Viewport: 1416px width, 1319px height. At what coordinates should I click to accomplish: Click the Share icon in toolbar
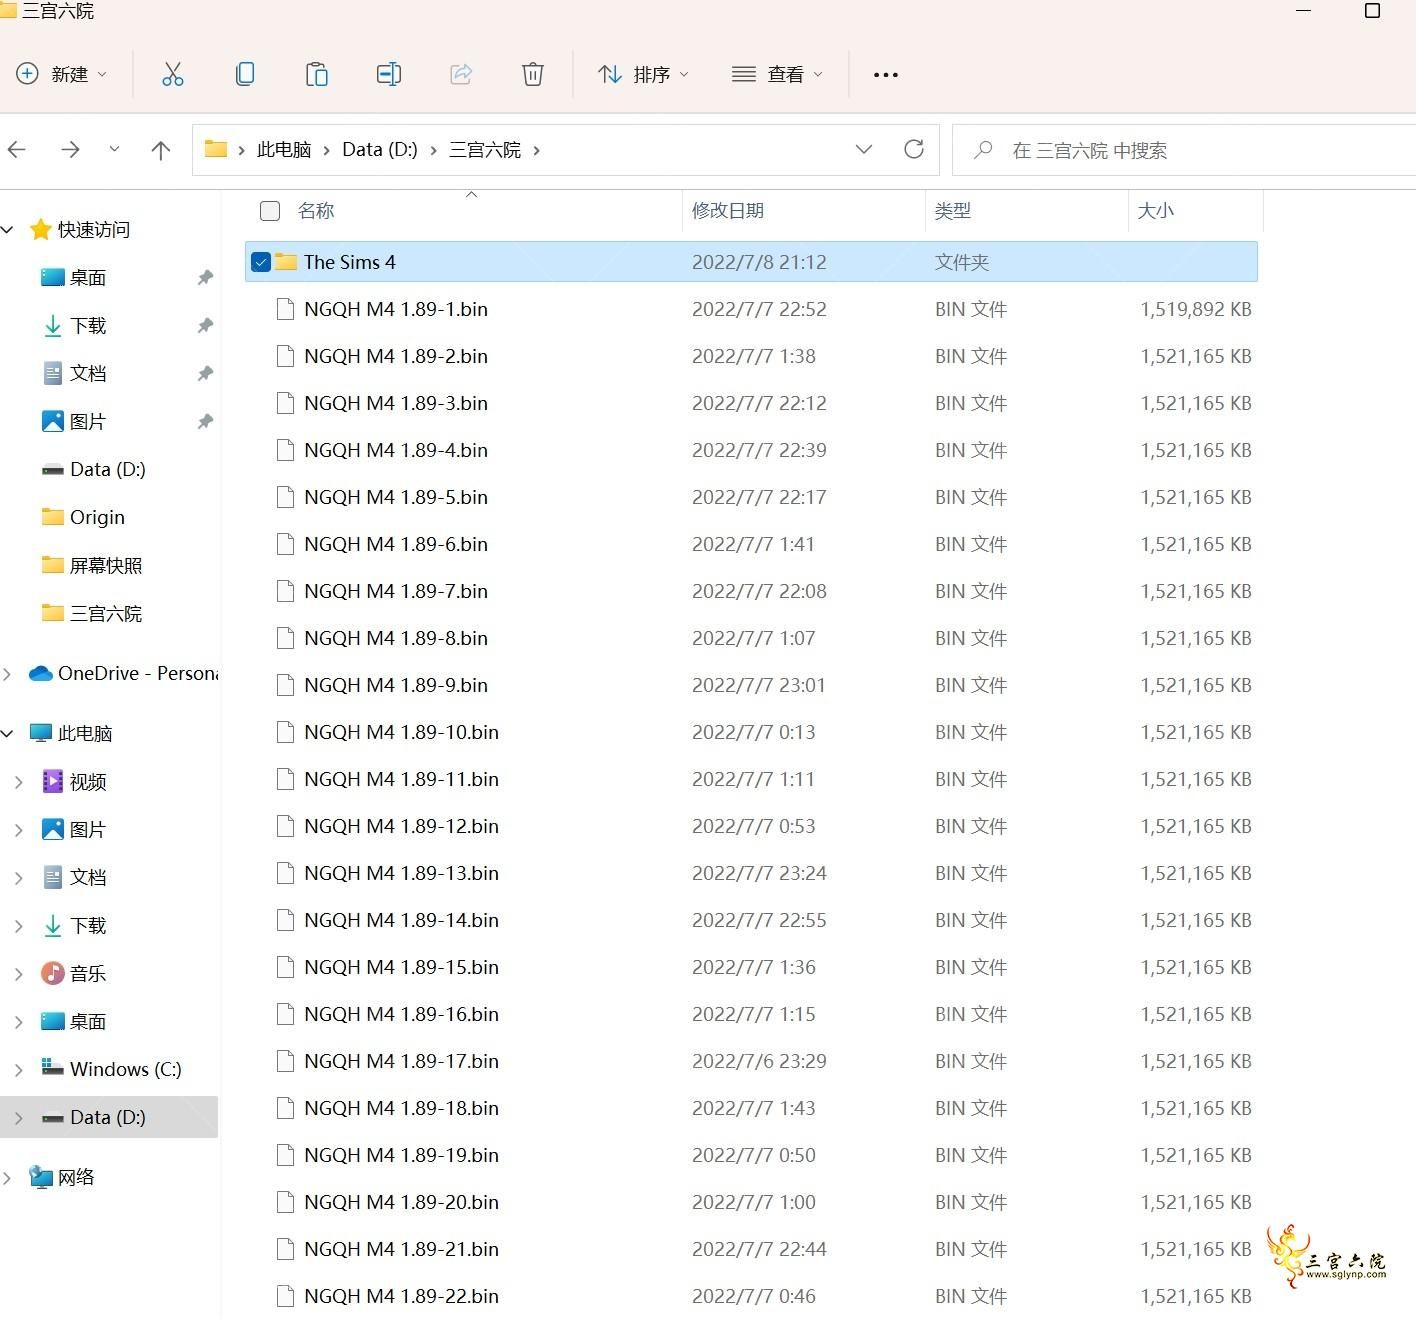pos(461,74)
